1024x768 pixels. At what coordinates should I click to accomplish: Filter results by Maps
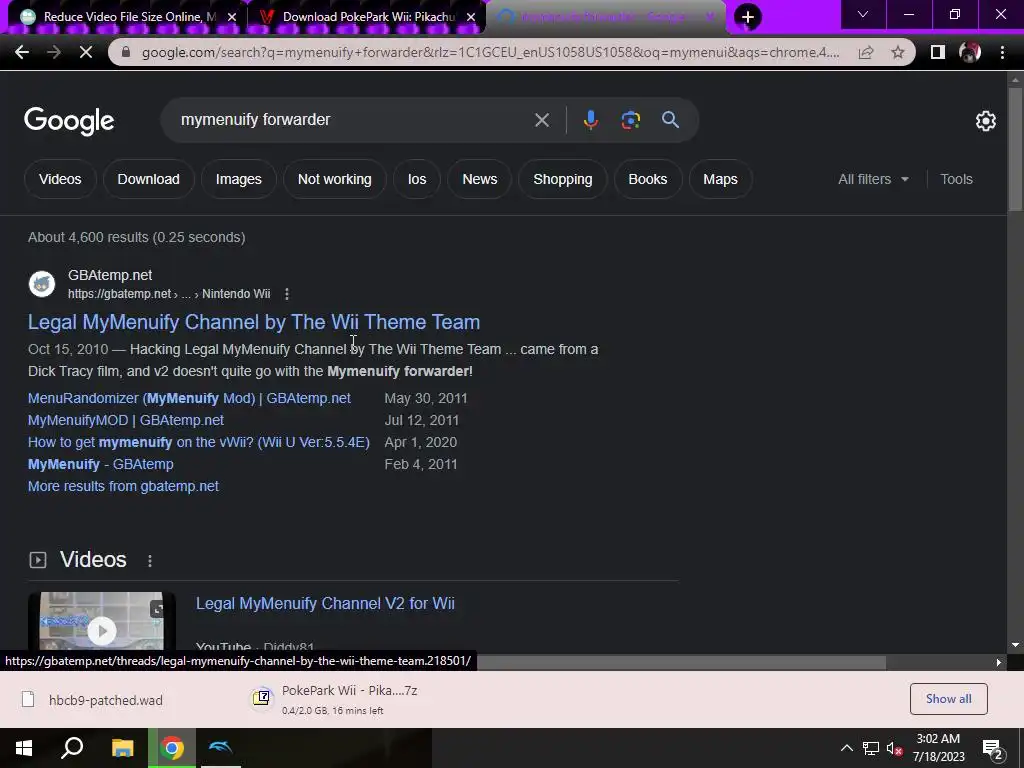tap(720, 179)
